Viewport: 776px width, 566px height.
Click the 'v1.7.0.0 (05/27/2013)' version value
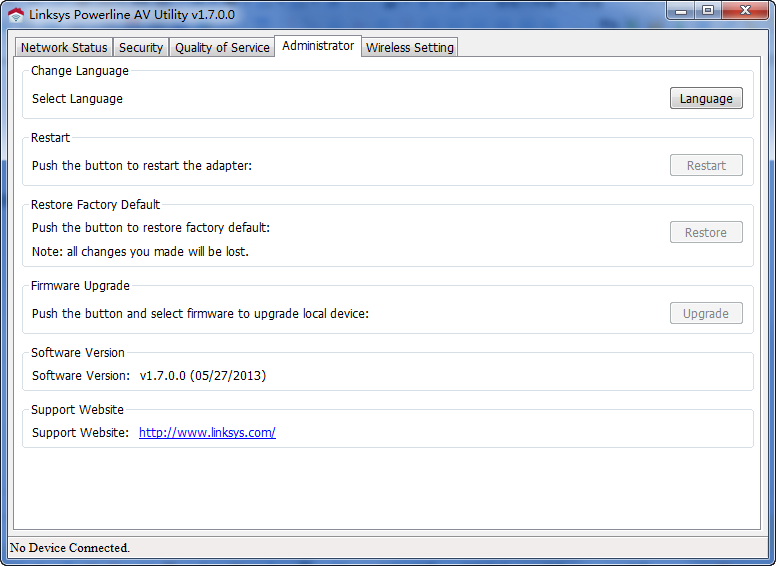pos(203,376)
